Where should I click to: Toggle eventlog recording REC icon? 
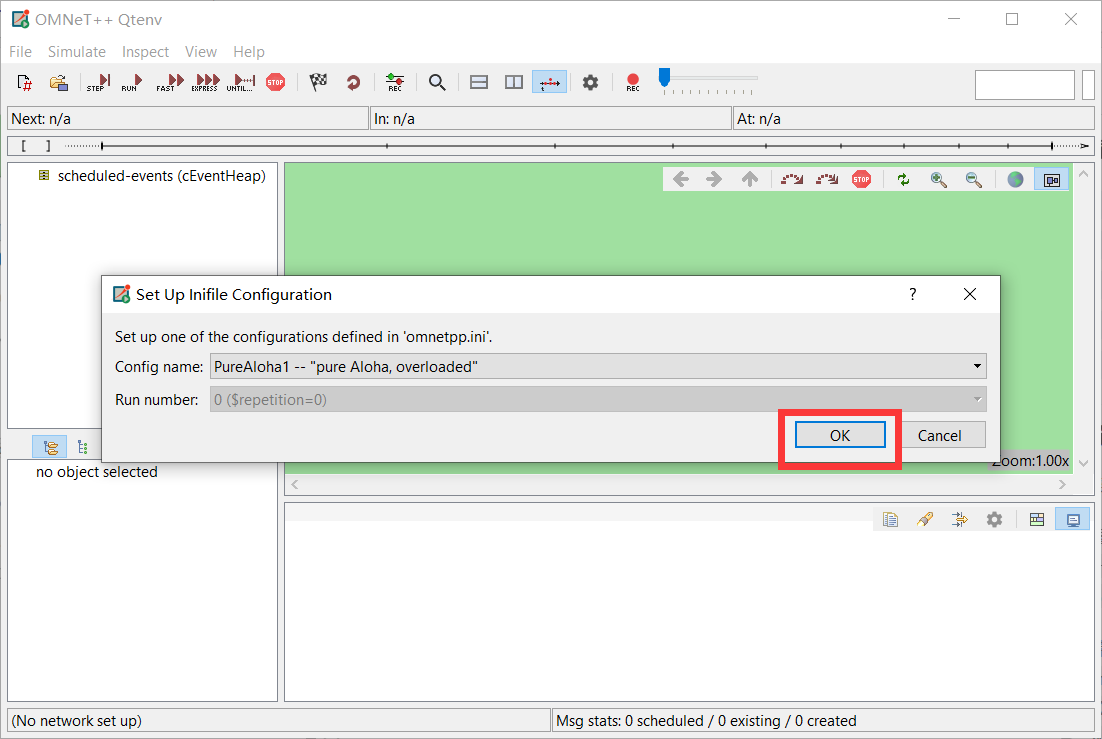click(x=395, y=82)
